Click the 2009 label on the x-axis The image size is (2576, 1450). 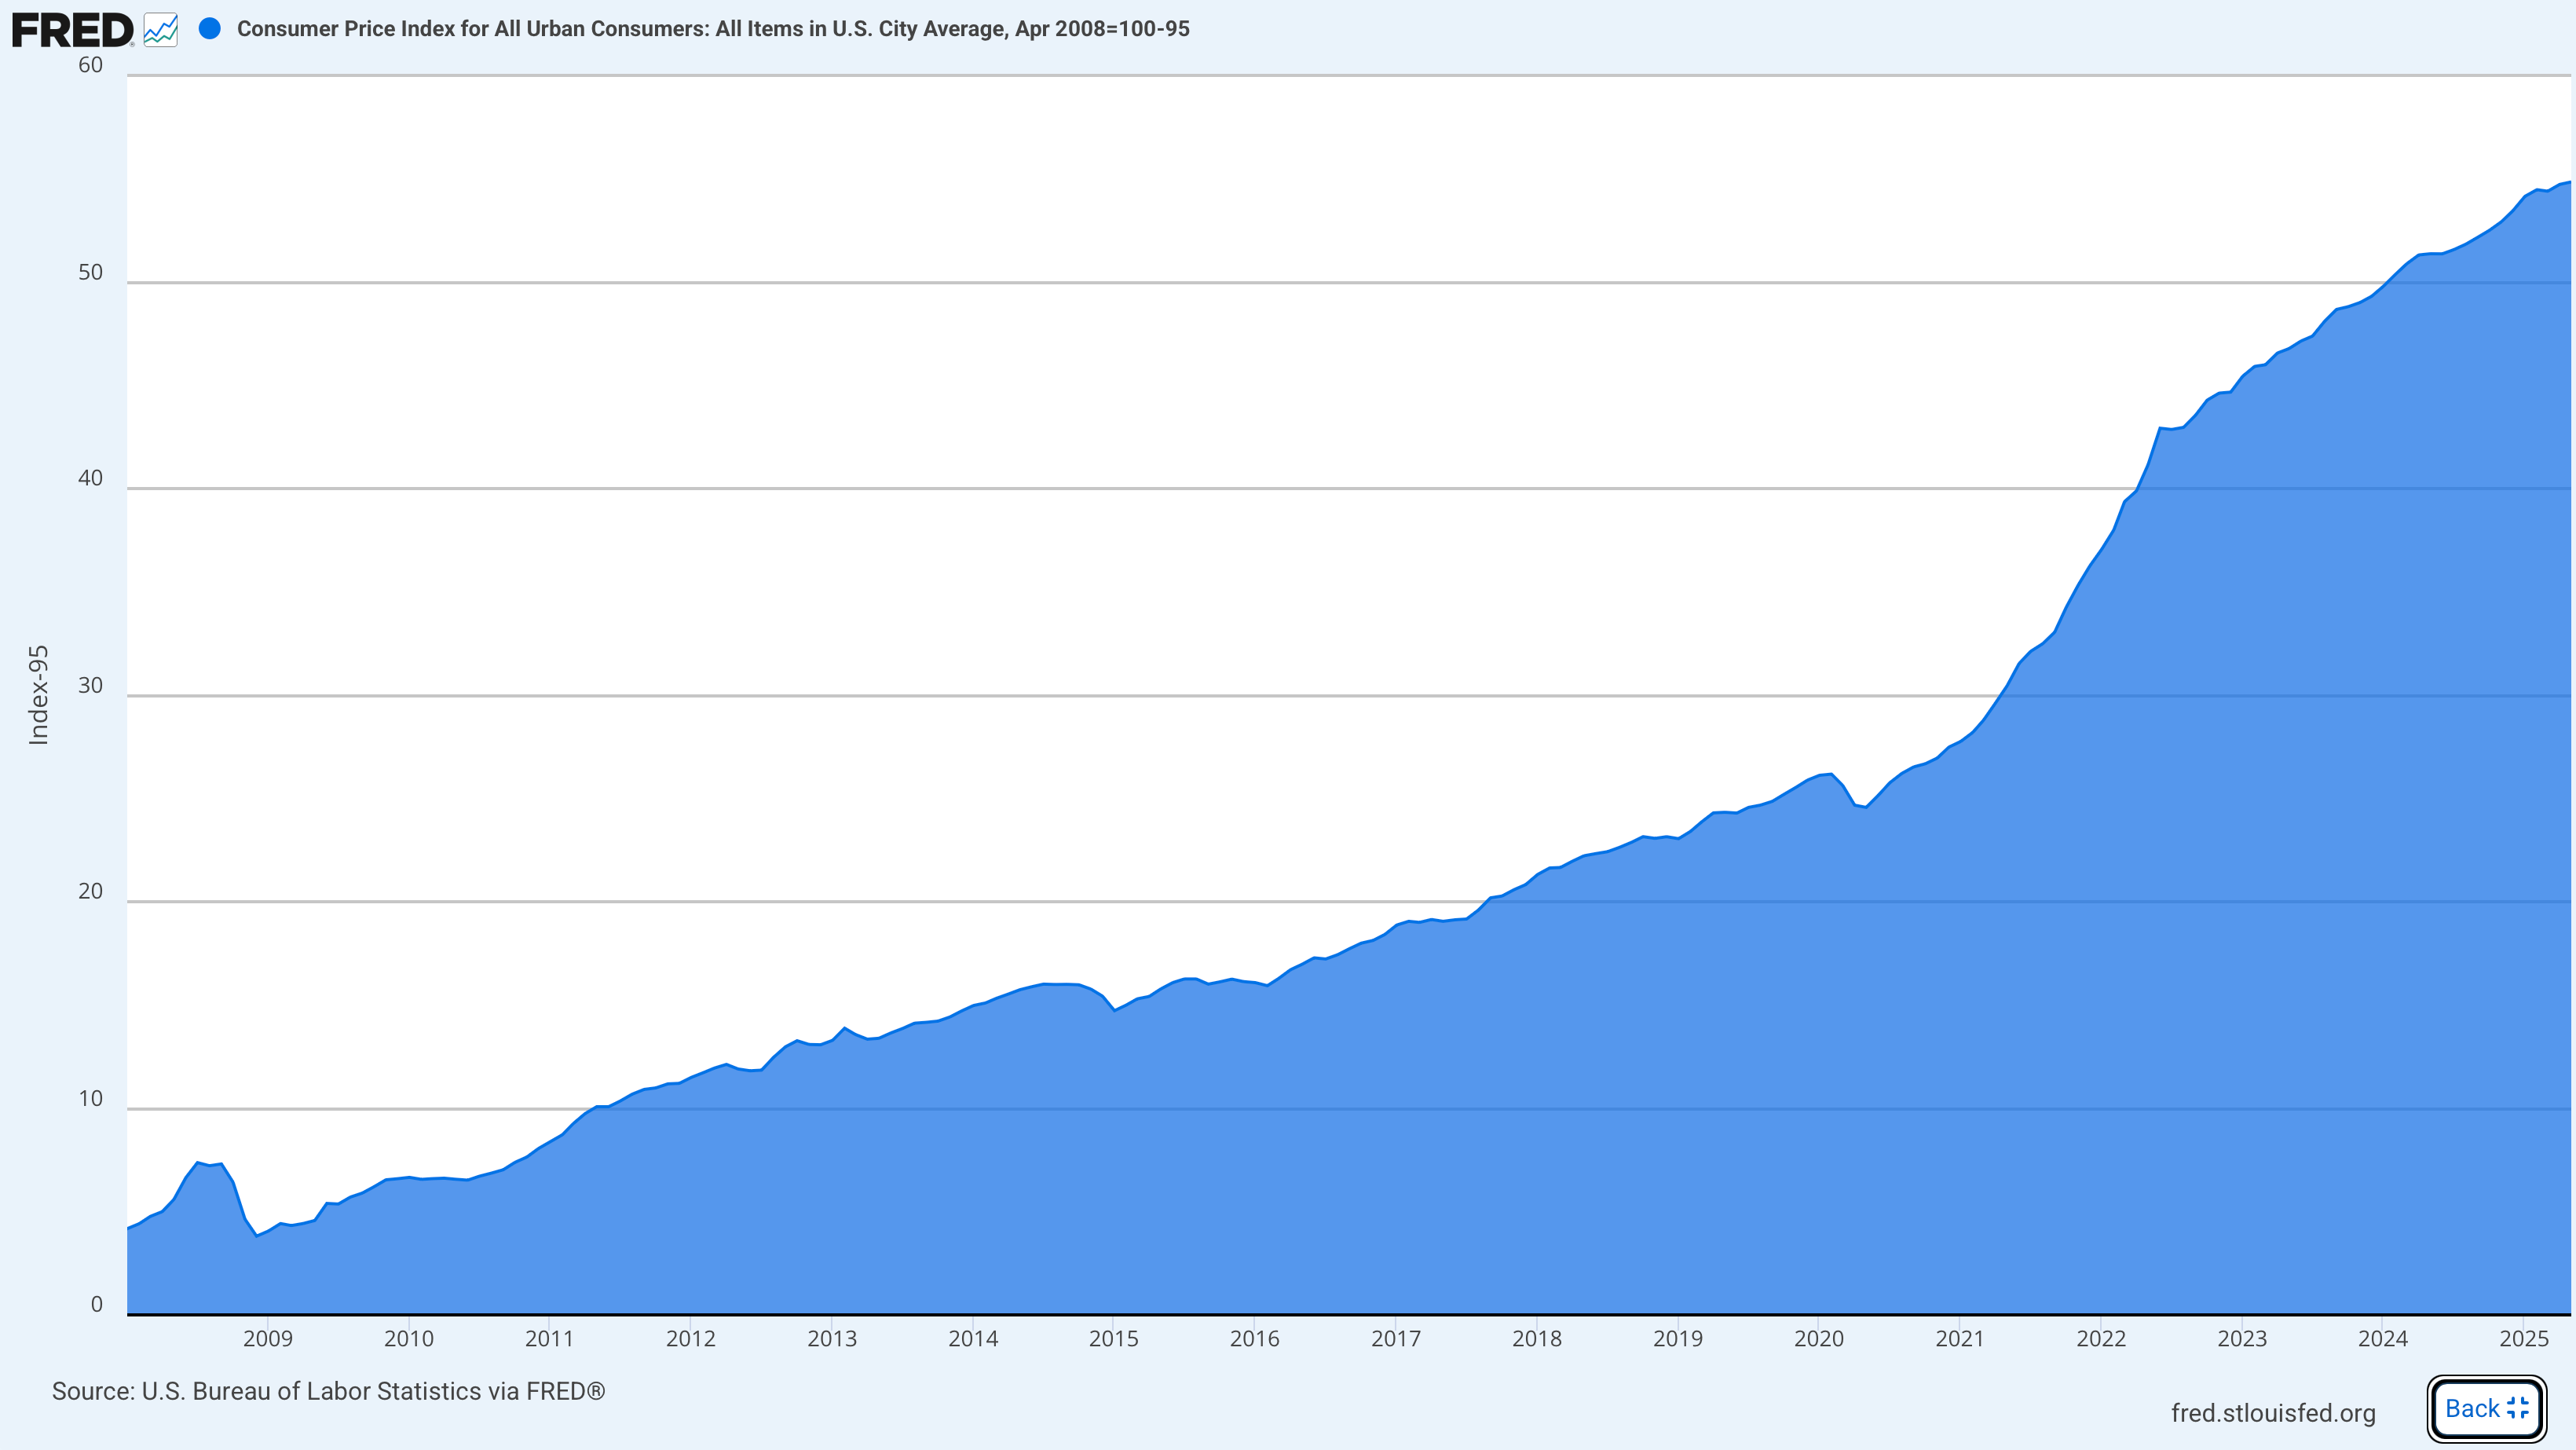(x=267, y=1338)
